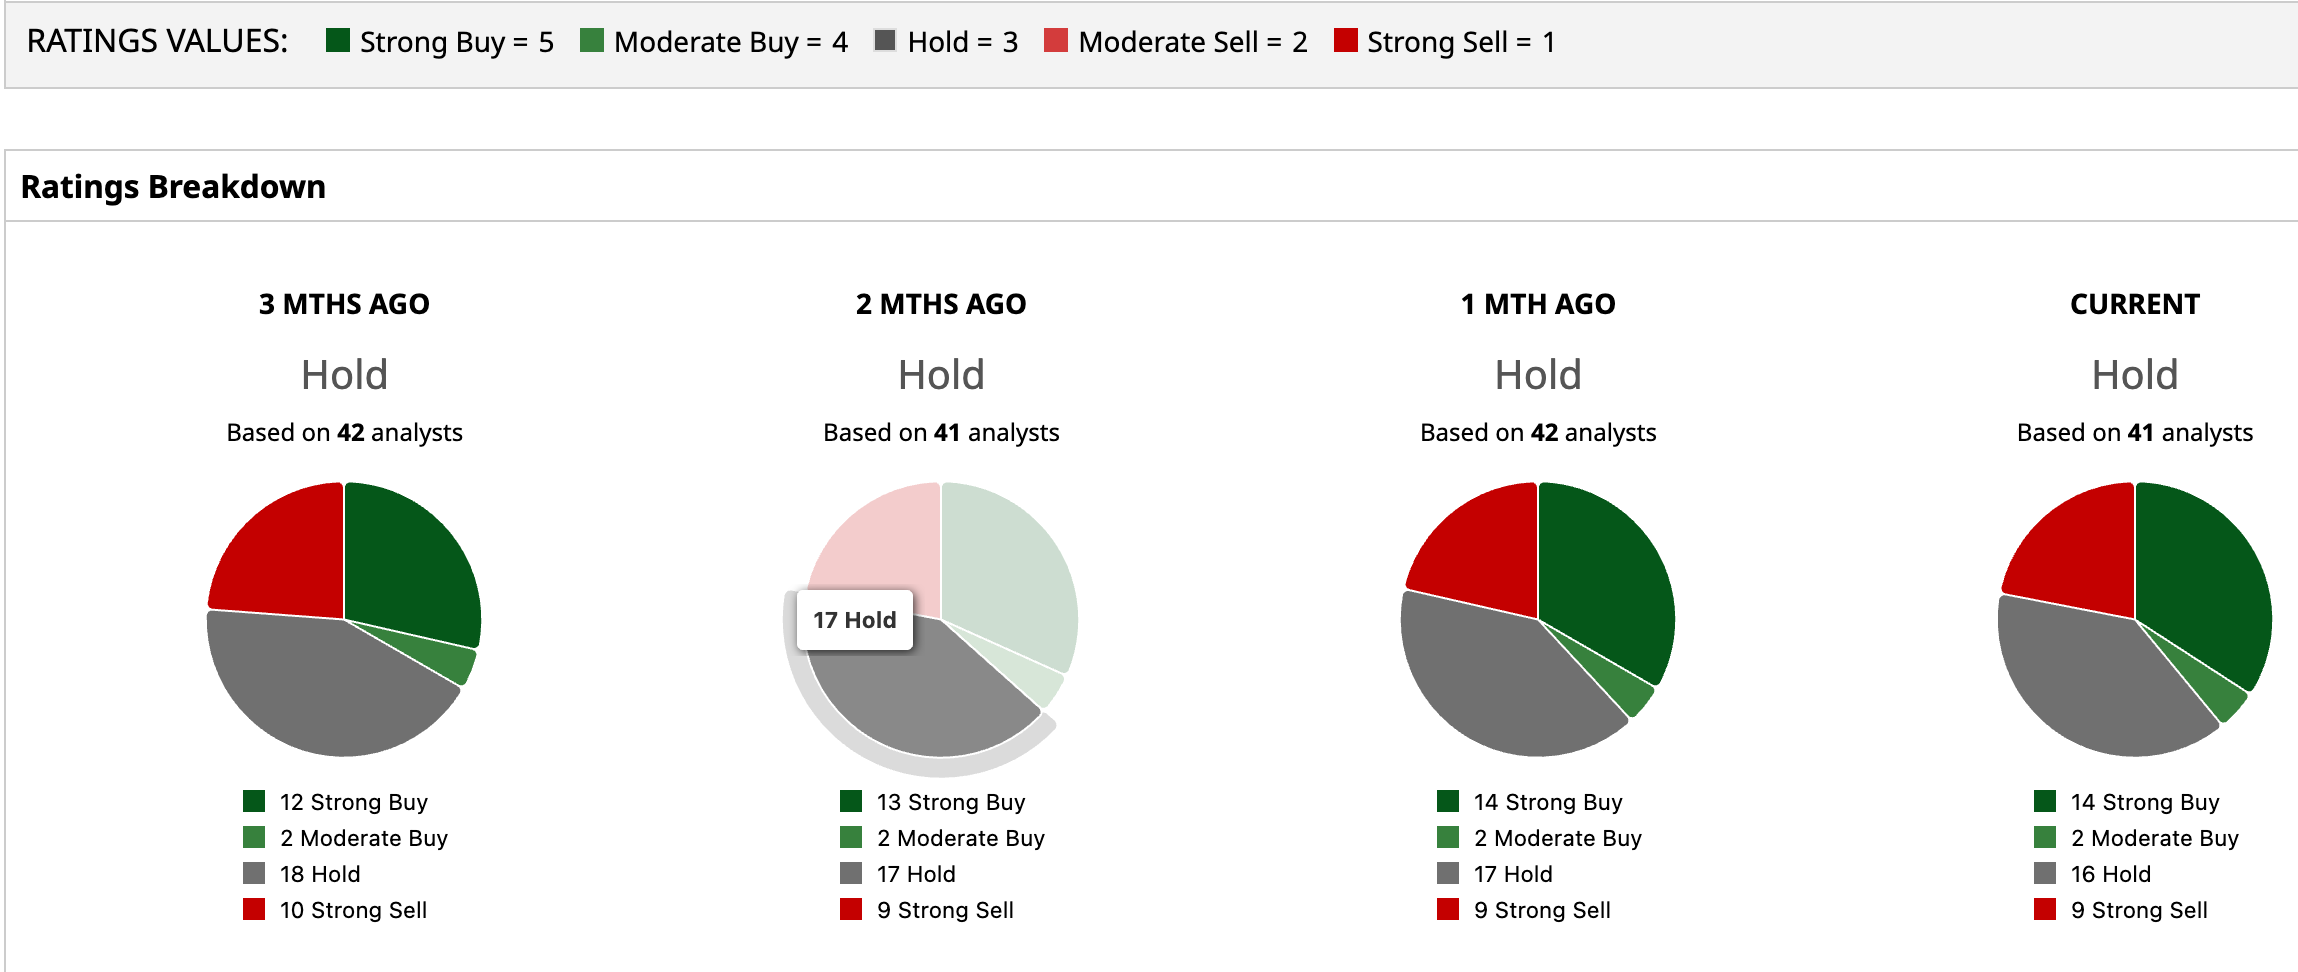Click '10 Strong Sell' legend entry under 3 MTHS AGO
The width and height of the screenshot is (2298, 972).
tap(353, 910)
